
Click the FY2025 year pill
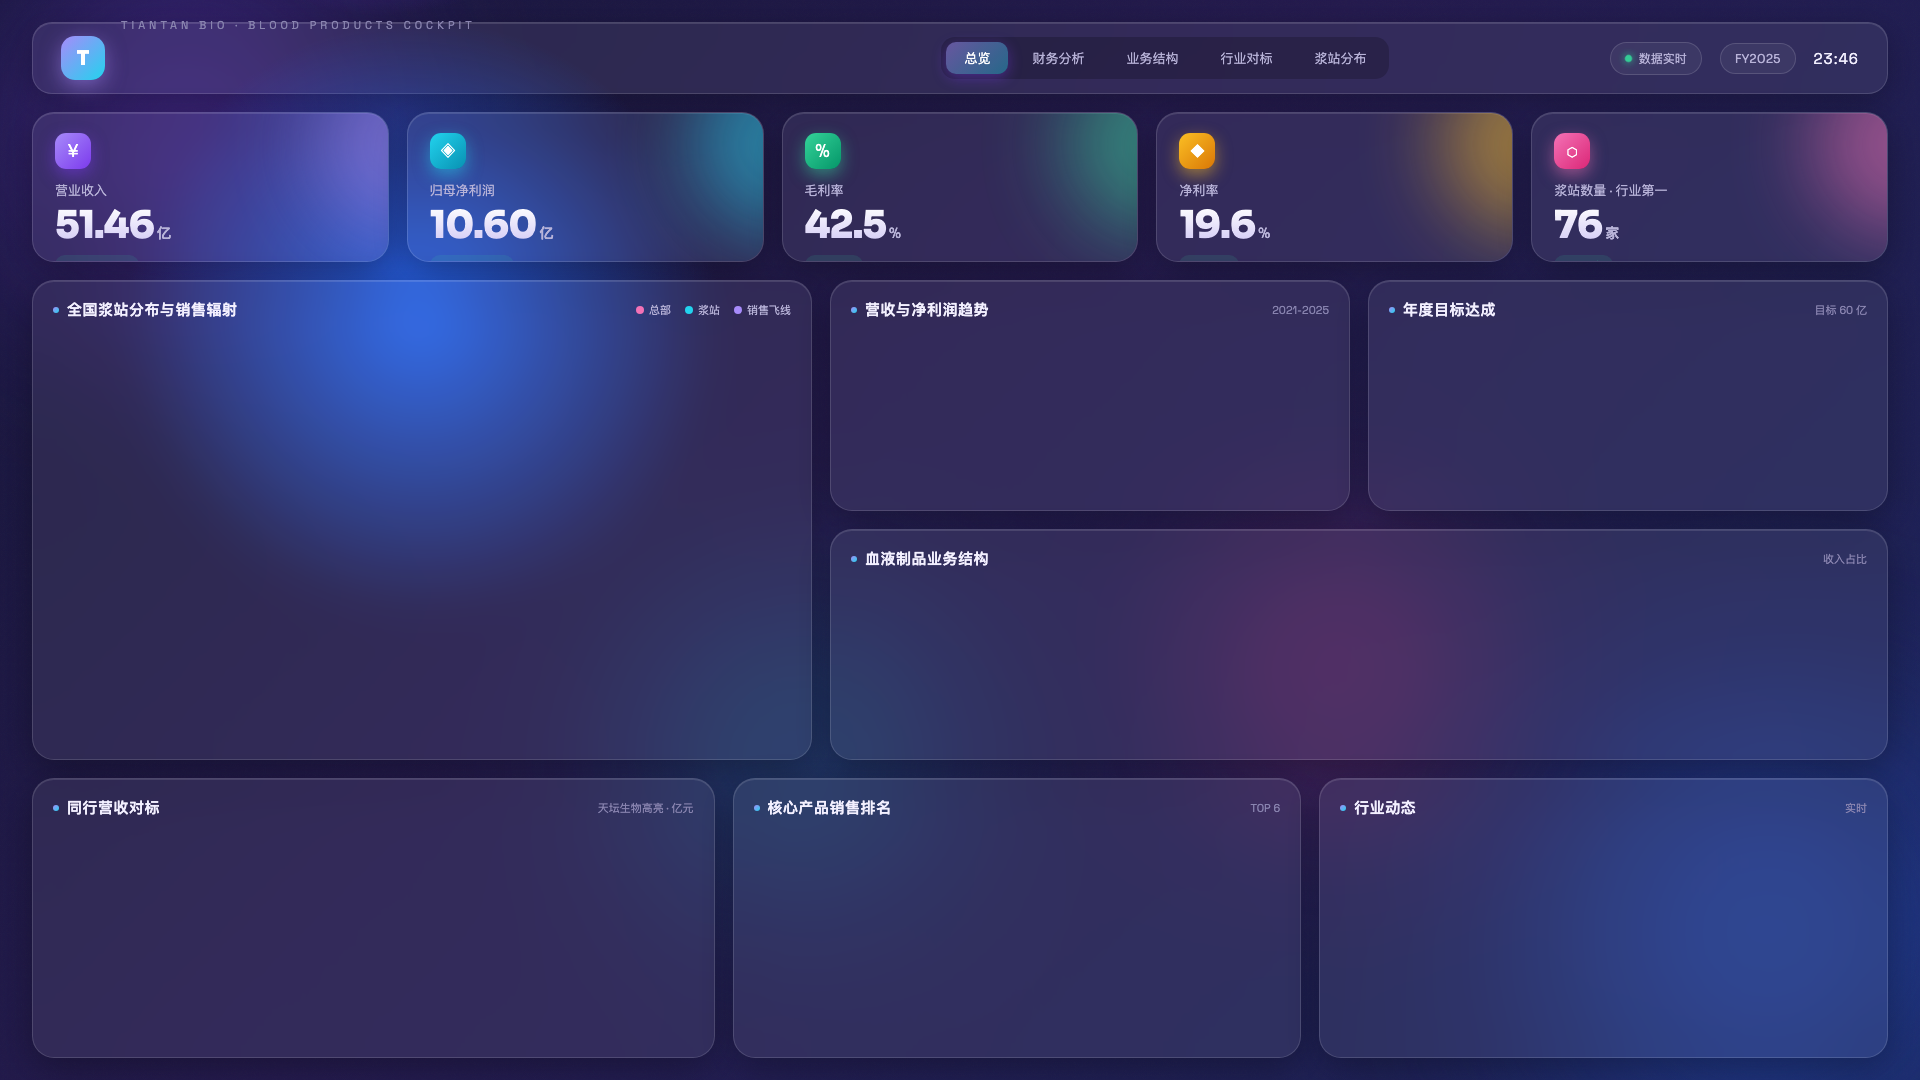[x=1757, y=58]
